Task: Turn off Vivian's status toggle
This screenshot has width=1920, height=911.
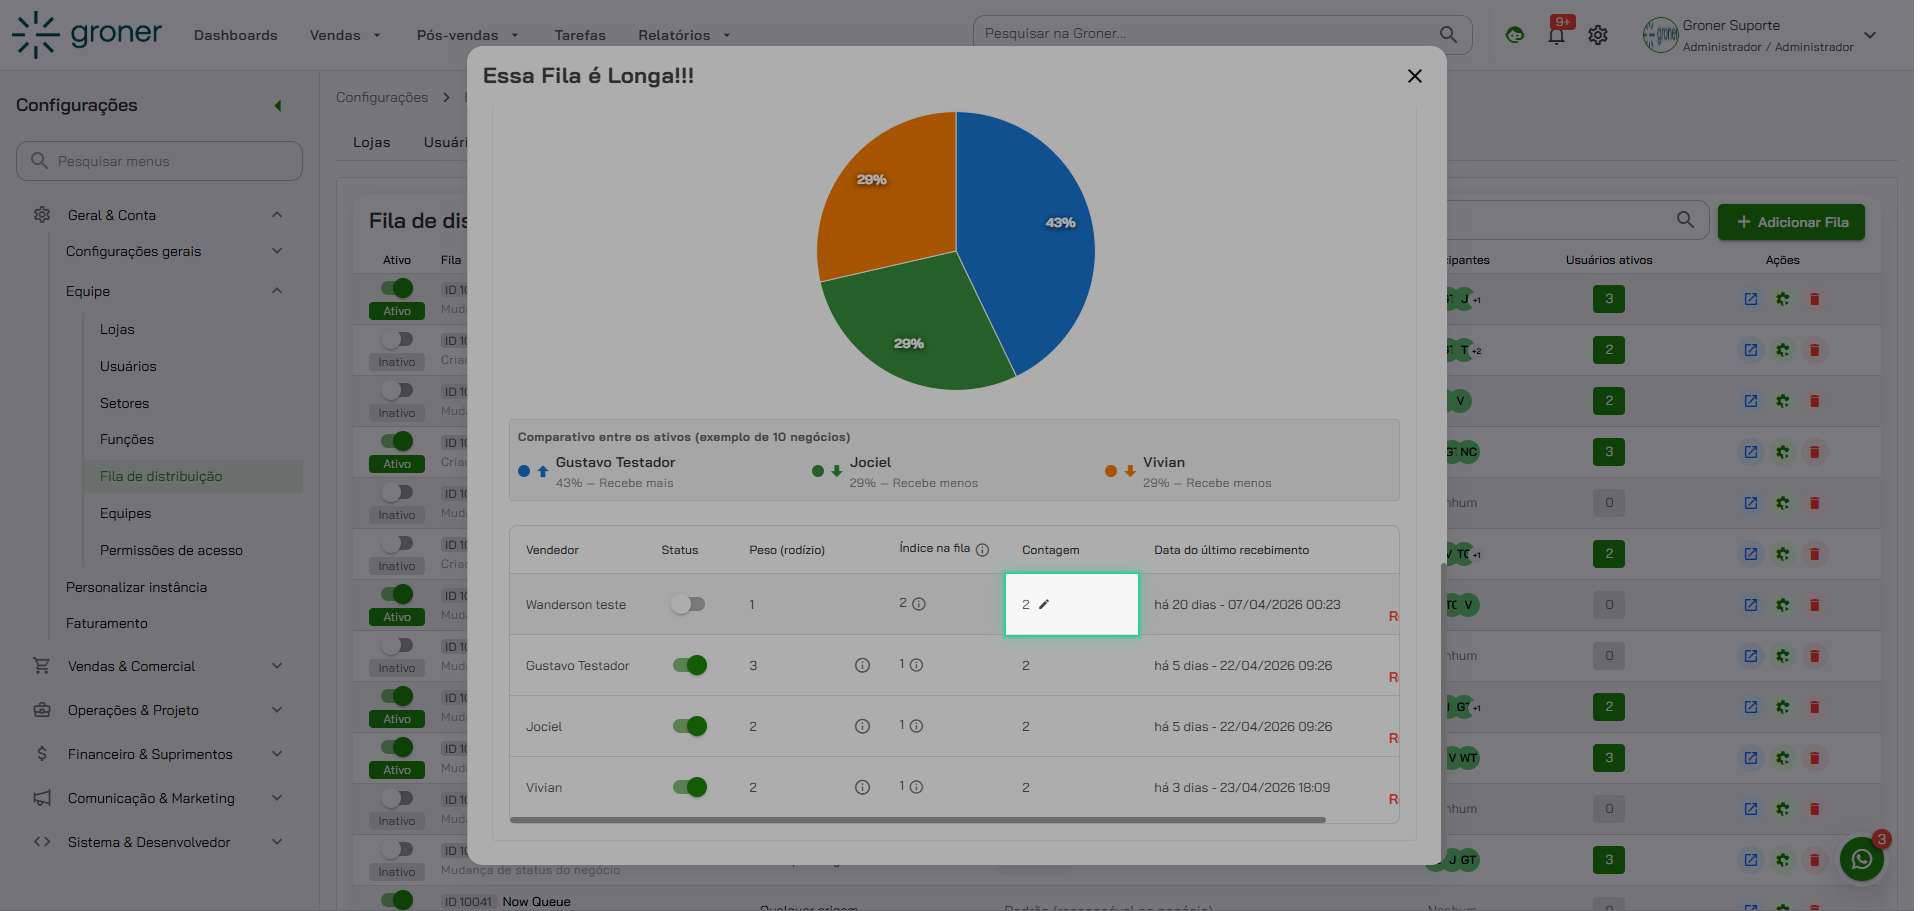Action: (689, 788)
